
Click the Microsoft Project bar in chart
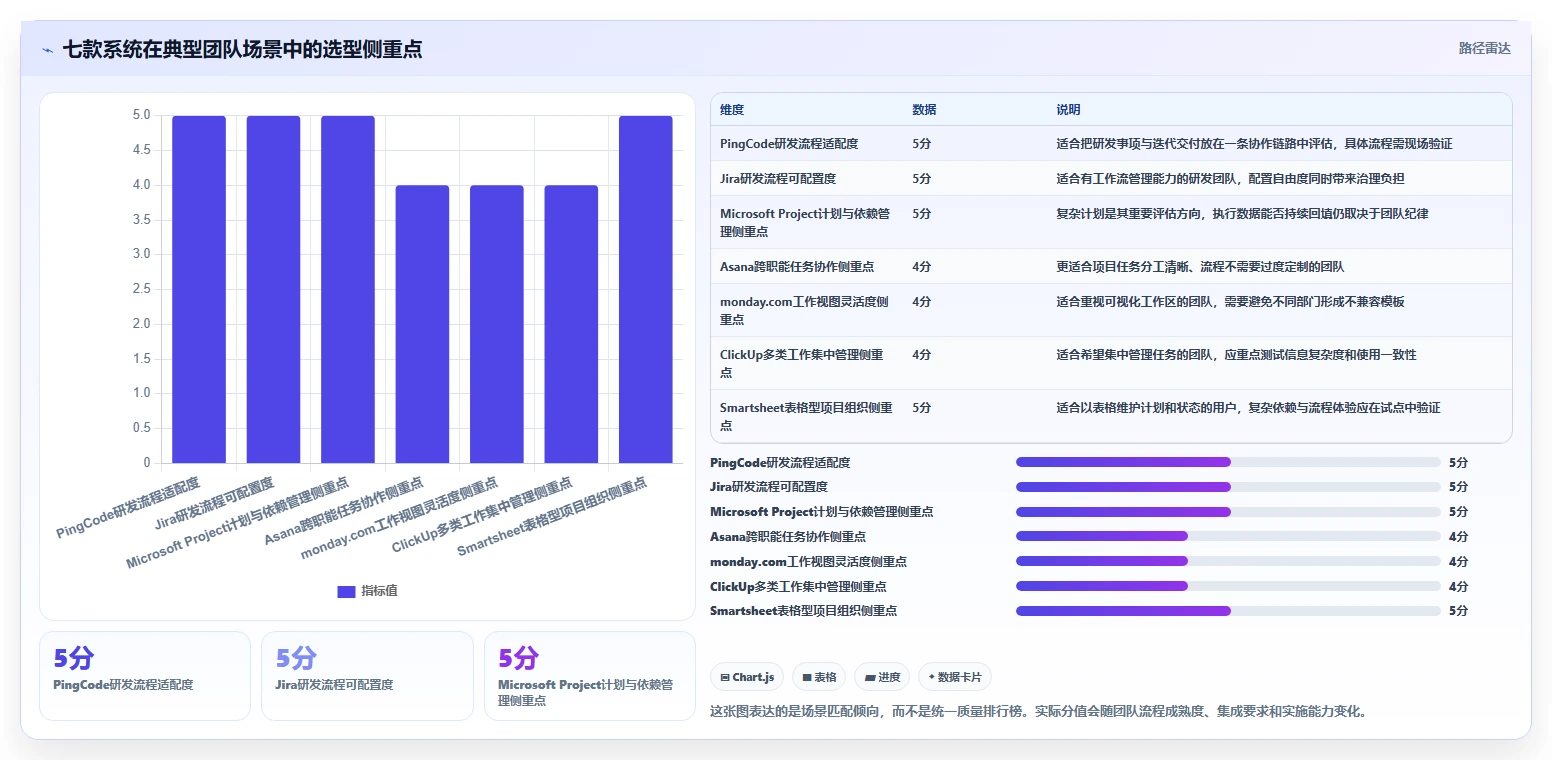[348, 289]
